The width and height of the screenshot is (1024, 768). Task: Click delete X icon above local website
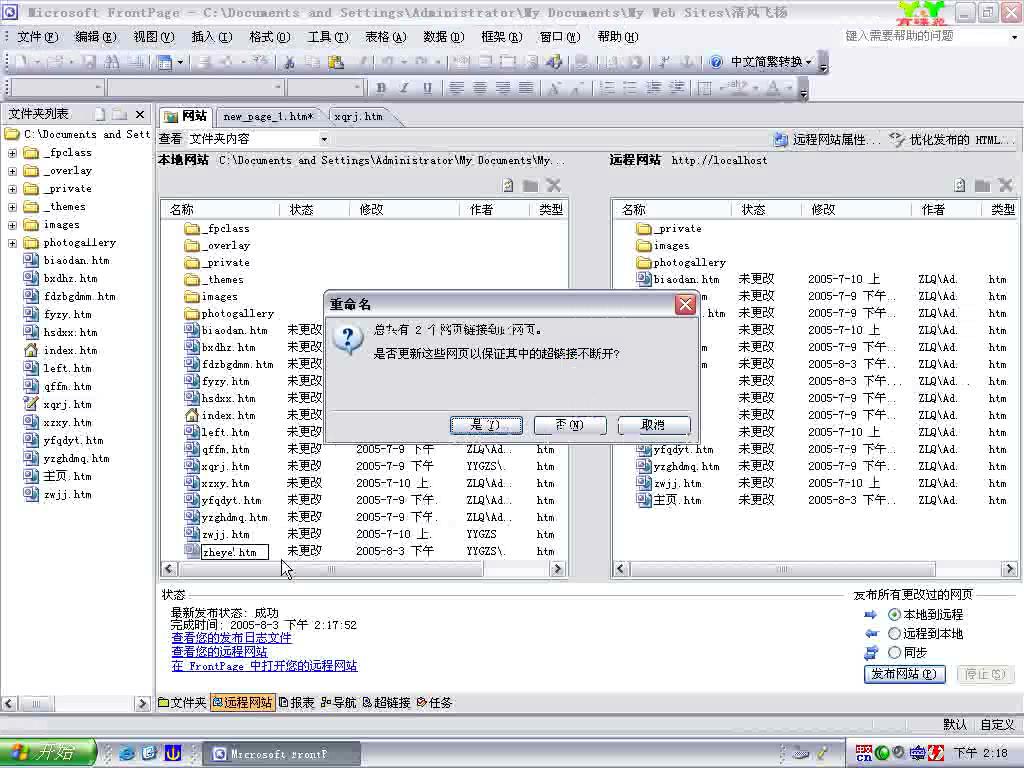[x=554, y=185]
